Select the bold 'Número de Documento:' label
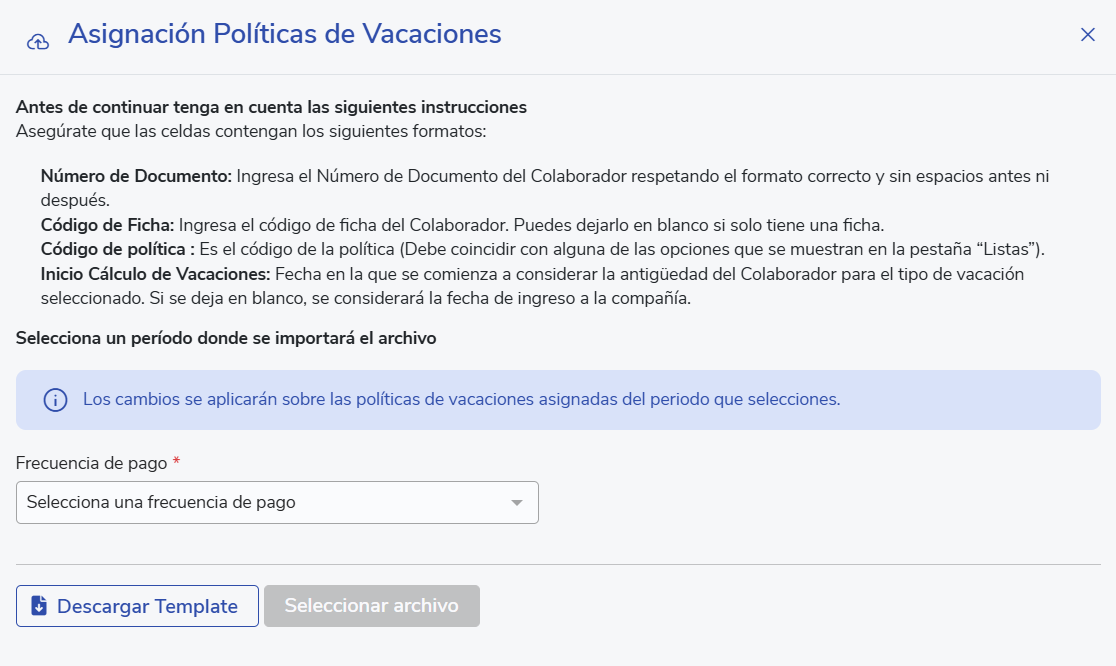Screen dimensions: 1116x666 click(x=136, y=176)
